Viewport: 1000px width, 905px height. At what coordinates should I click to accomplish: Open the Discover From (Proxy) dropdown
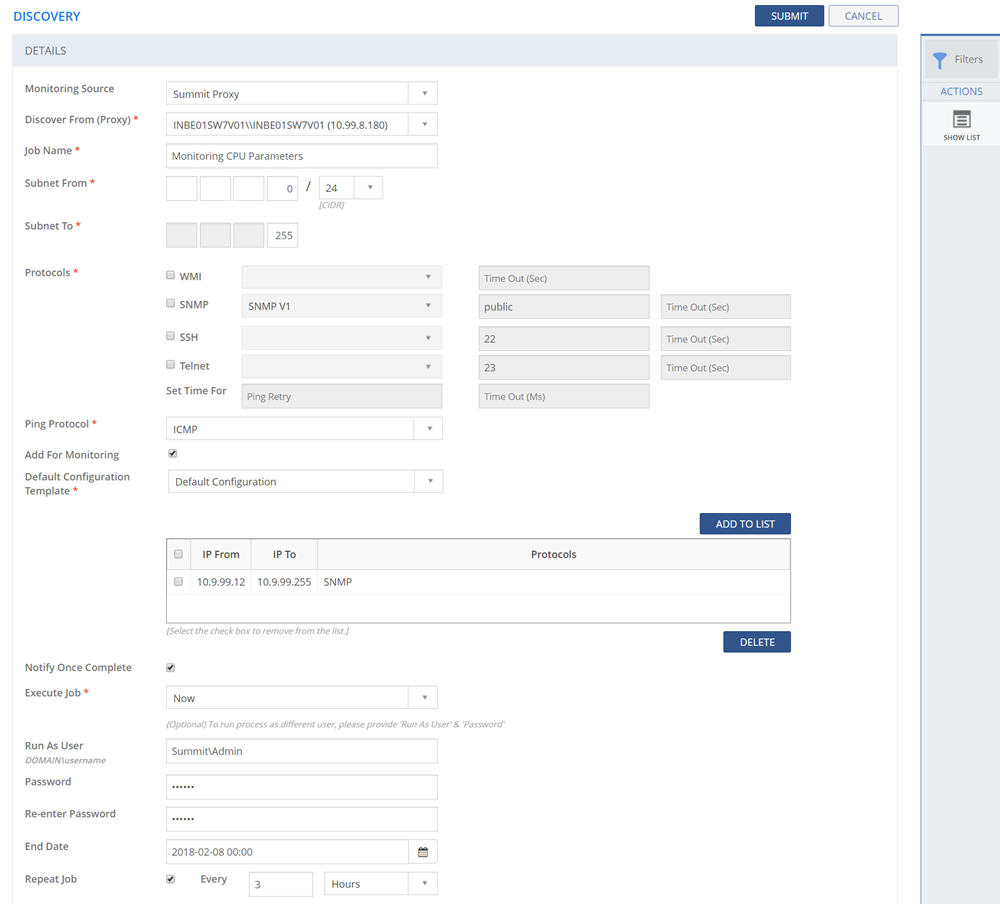pyautogui.click(x=423, y=125)
